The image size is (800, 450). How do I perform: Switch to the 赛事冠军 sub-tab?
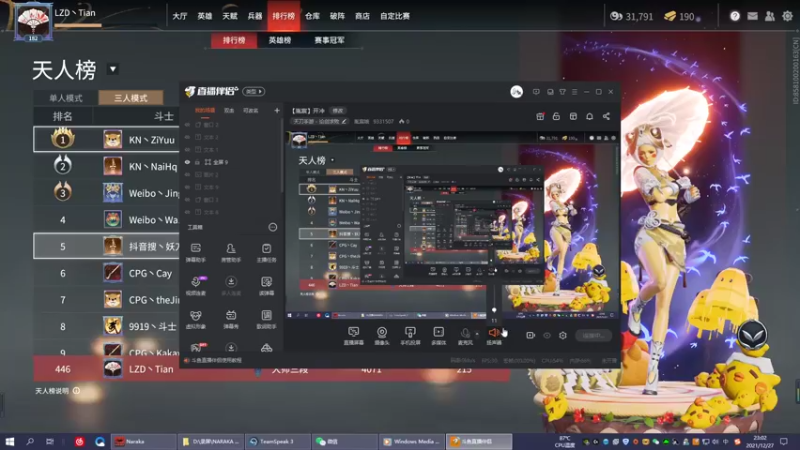click(x=330, y=40)
